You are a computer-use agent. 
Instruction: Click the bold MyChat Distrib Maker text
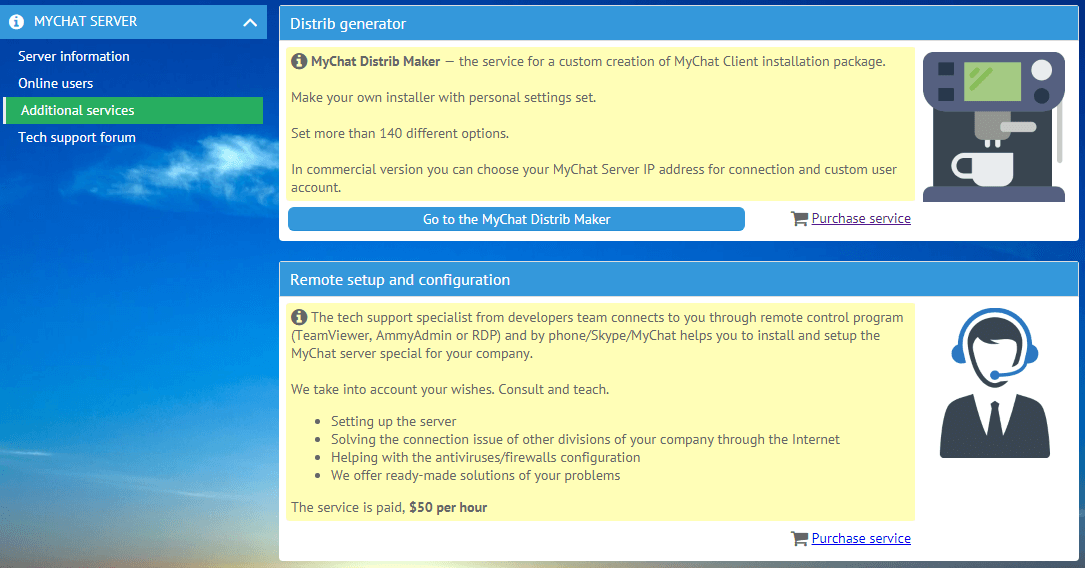click(x=375, y=62)
